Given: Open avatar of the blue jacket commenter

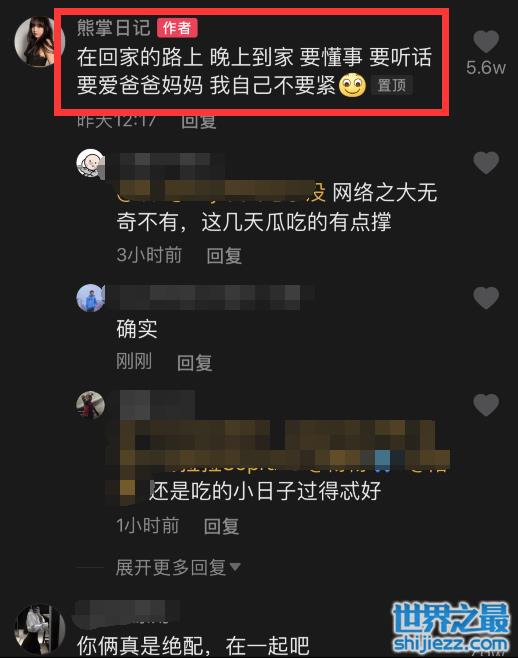Looking at the screenshot, I should tap(91, 298).
